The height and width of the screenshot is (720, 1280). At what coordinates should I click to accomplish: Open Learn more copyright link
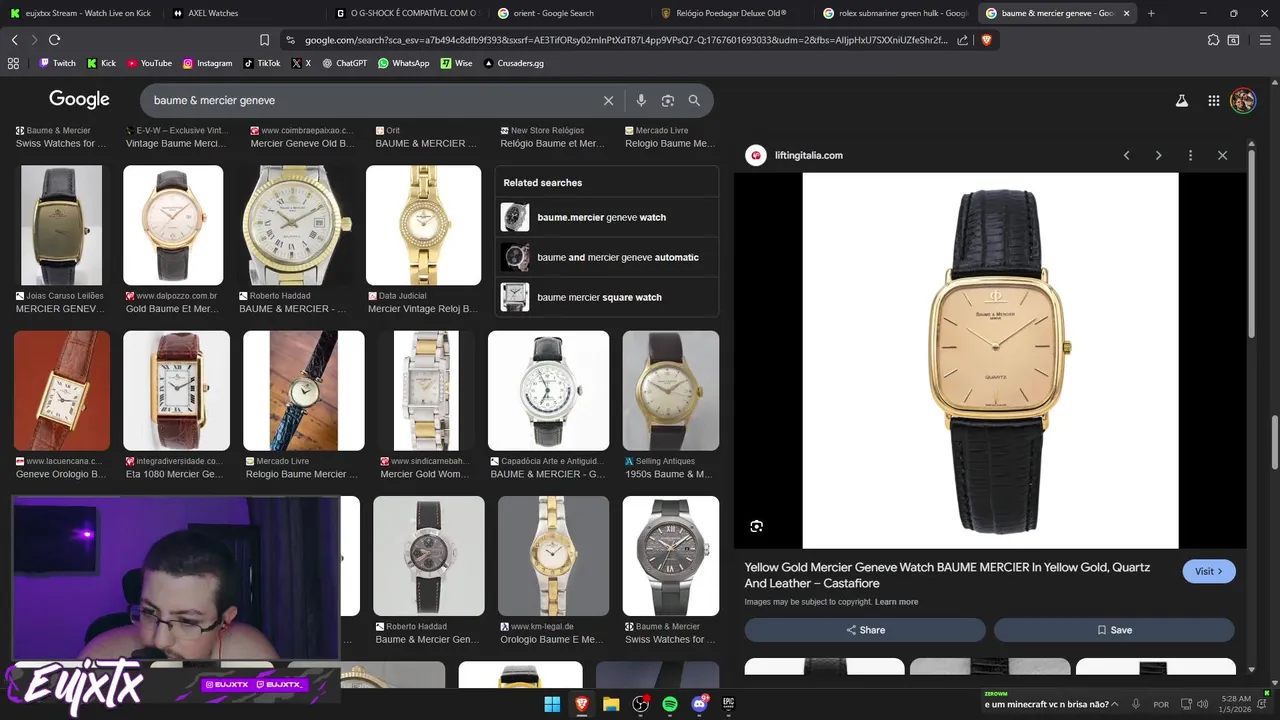coord(896,602)
